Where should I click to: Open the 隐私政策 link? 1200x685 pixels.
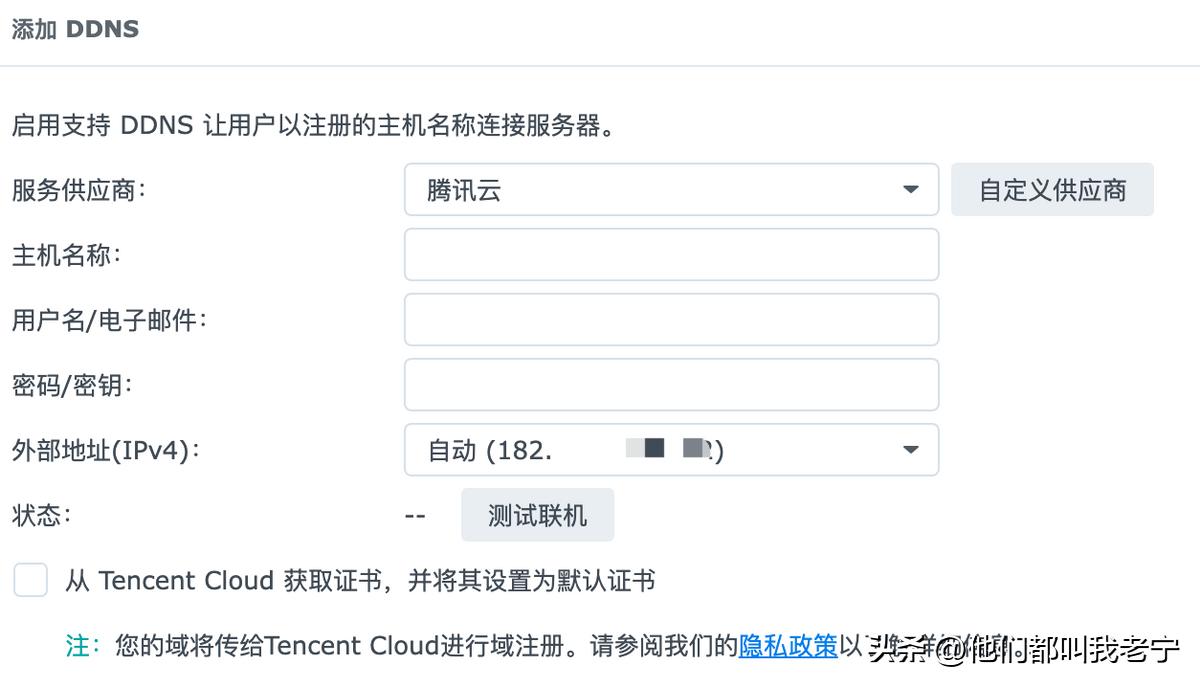click(x=787, y=646)
